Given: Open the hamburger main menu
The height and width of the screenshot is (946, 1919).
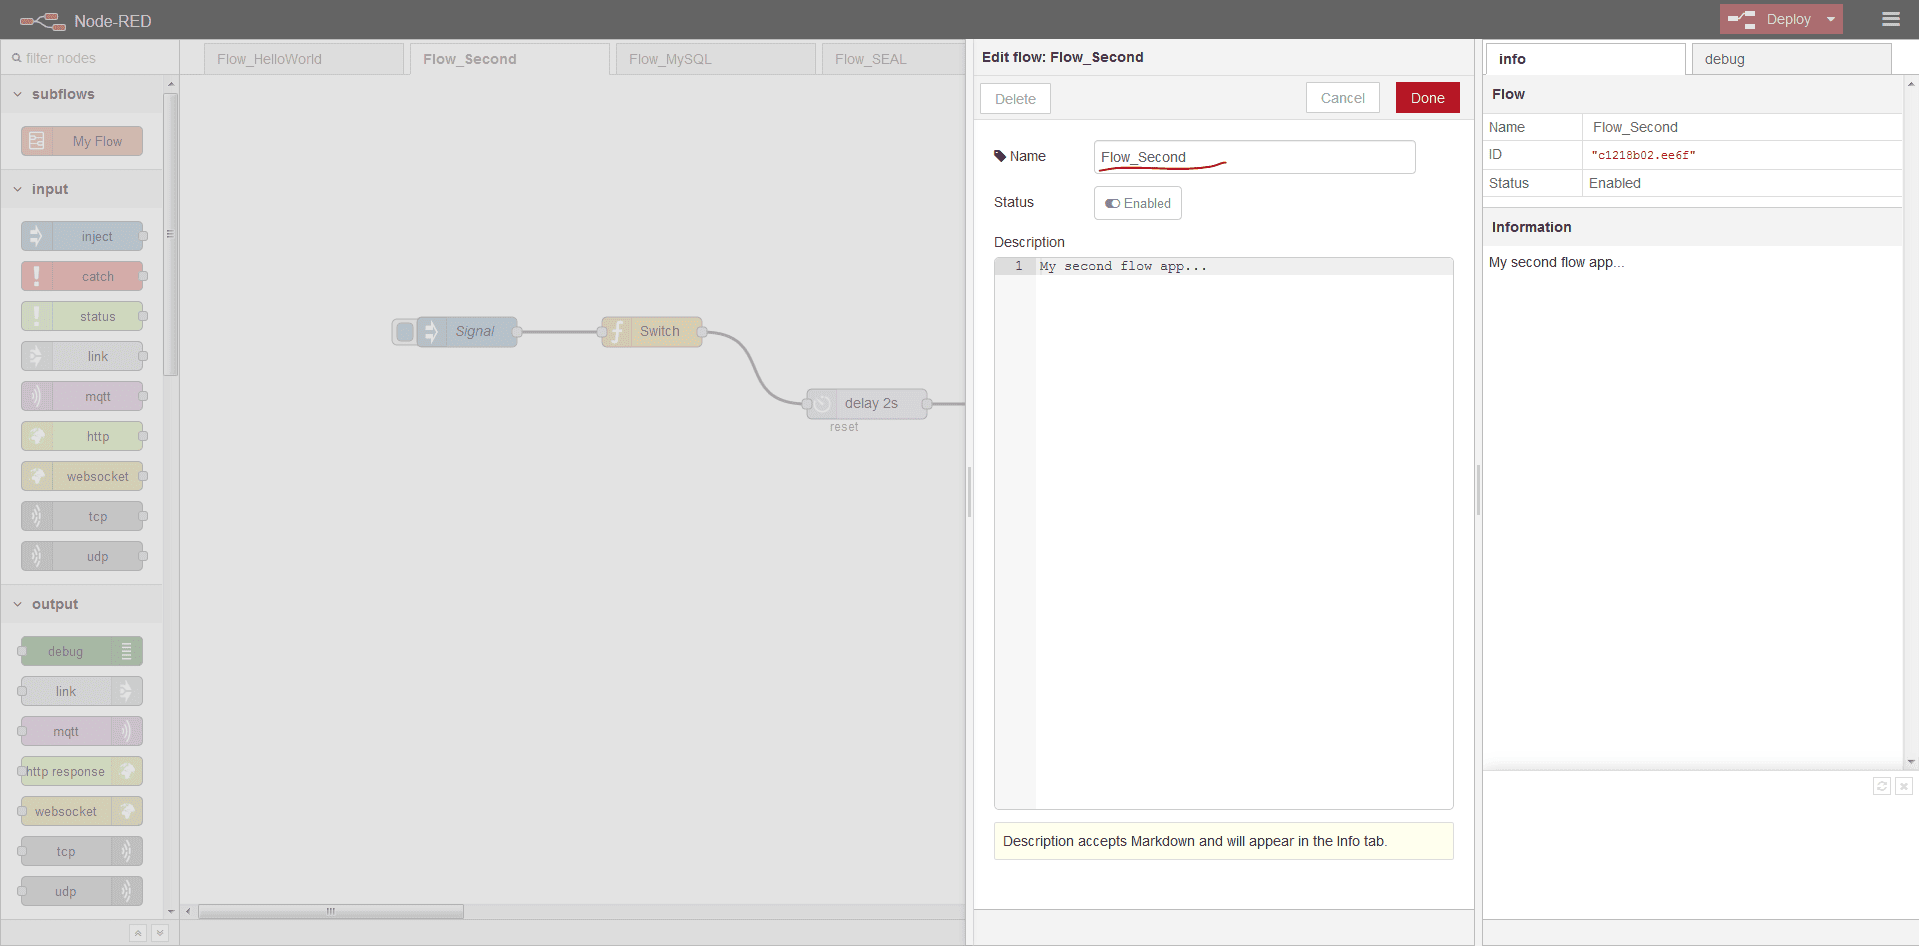Looking at the screenshot, I should coord(1890,19).
